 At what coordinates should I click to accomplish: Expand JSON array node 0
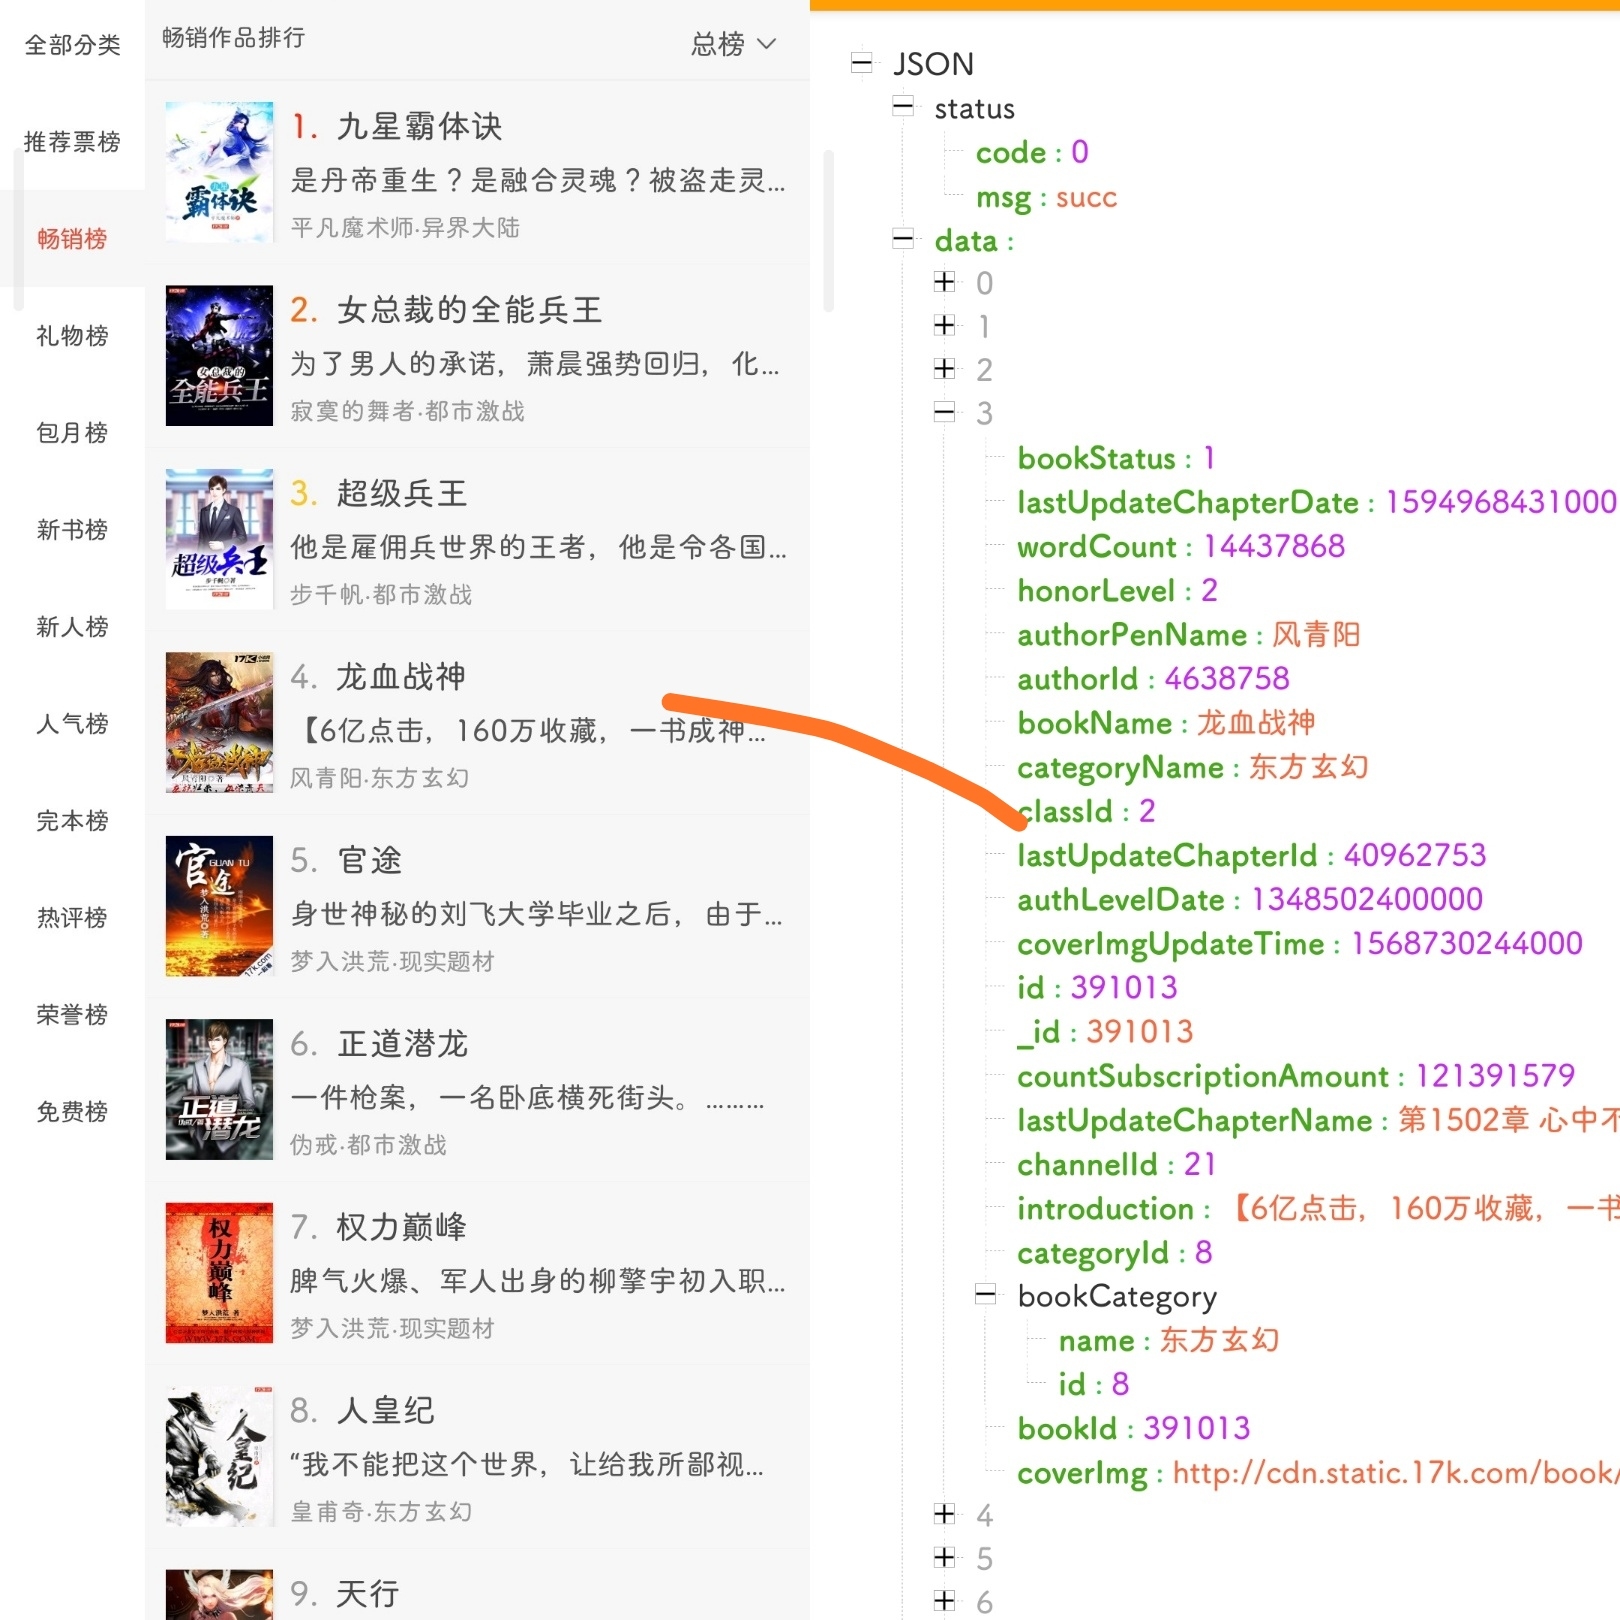943,282
